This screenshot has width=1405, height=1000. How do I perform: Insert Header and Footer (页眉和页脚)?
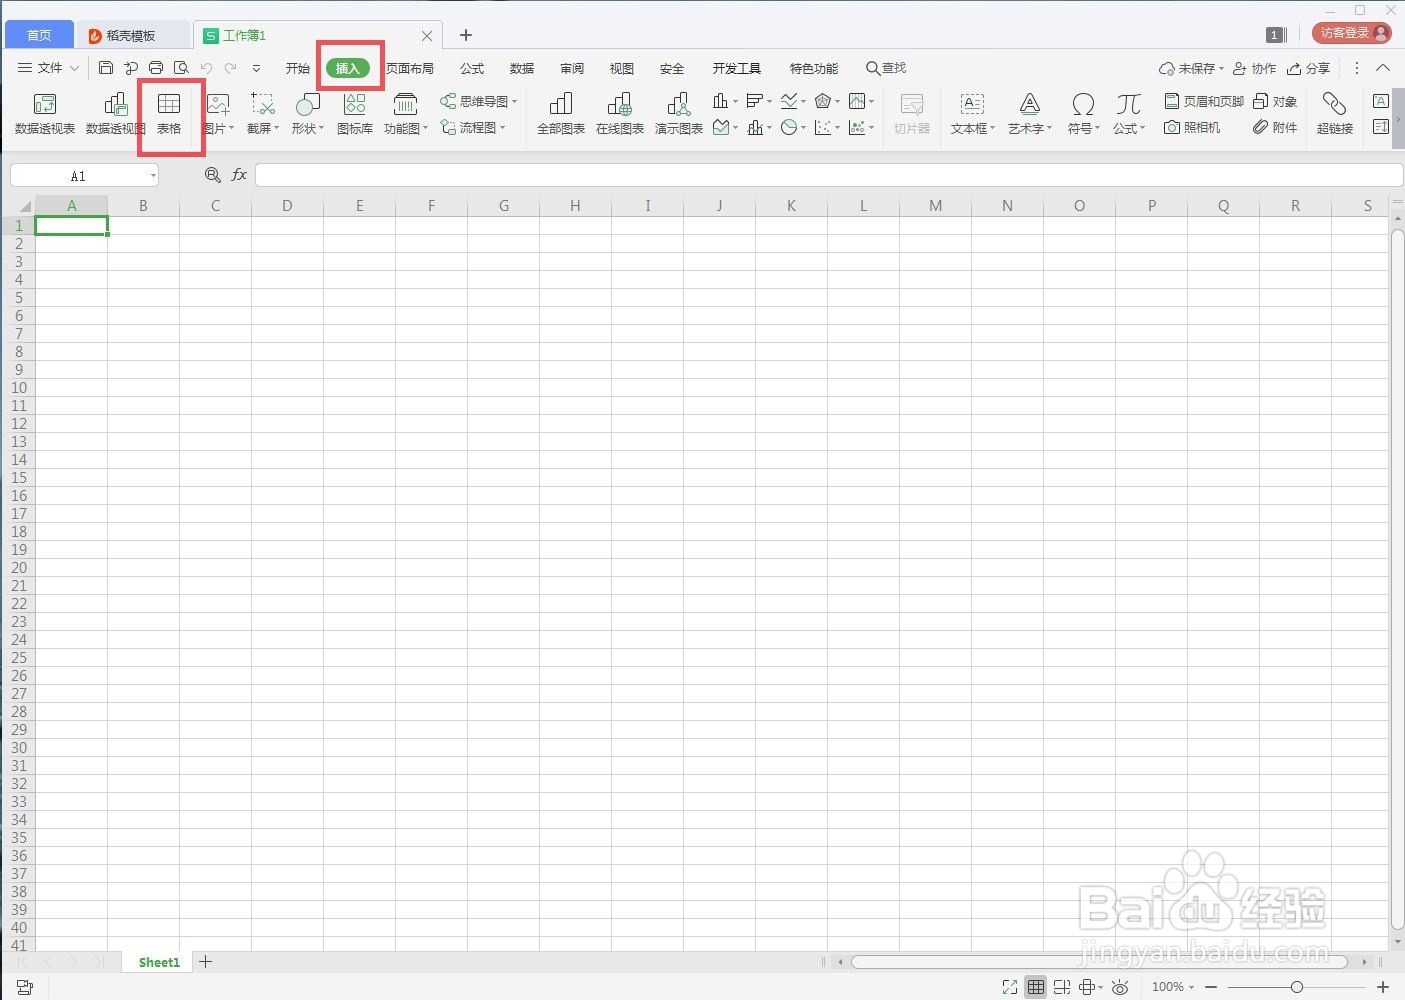tap(1204, 101)
